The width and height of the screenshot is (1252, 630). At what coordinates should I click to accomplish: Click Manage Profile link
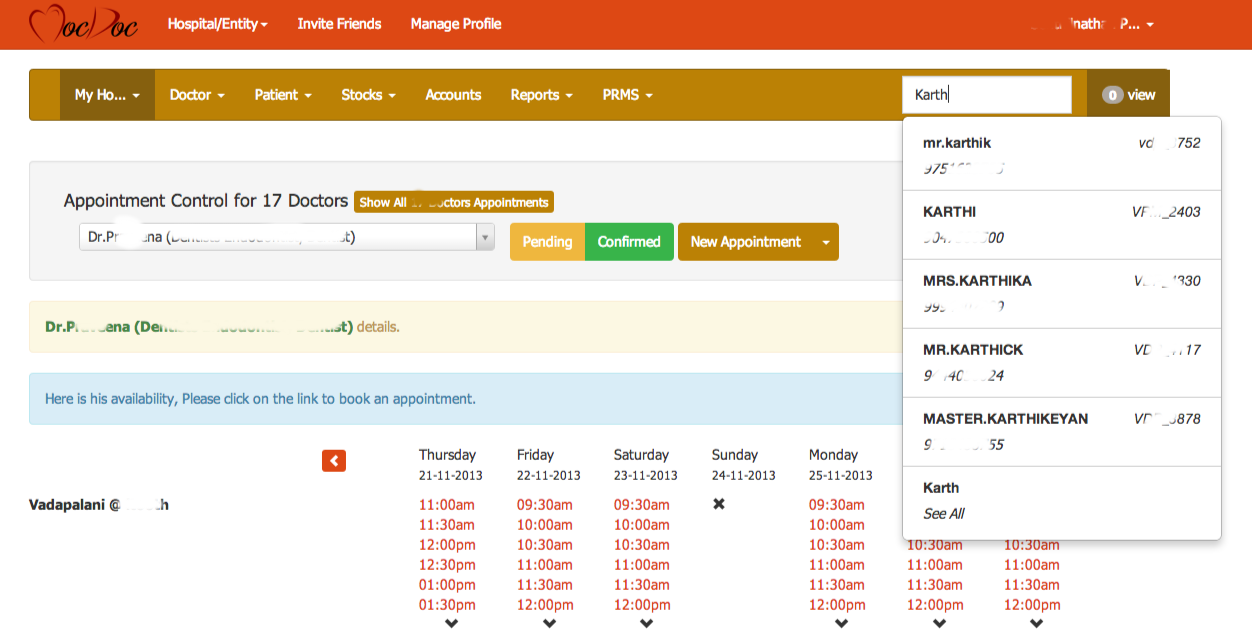click(x=456, y=24)
